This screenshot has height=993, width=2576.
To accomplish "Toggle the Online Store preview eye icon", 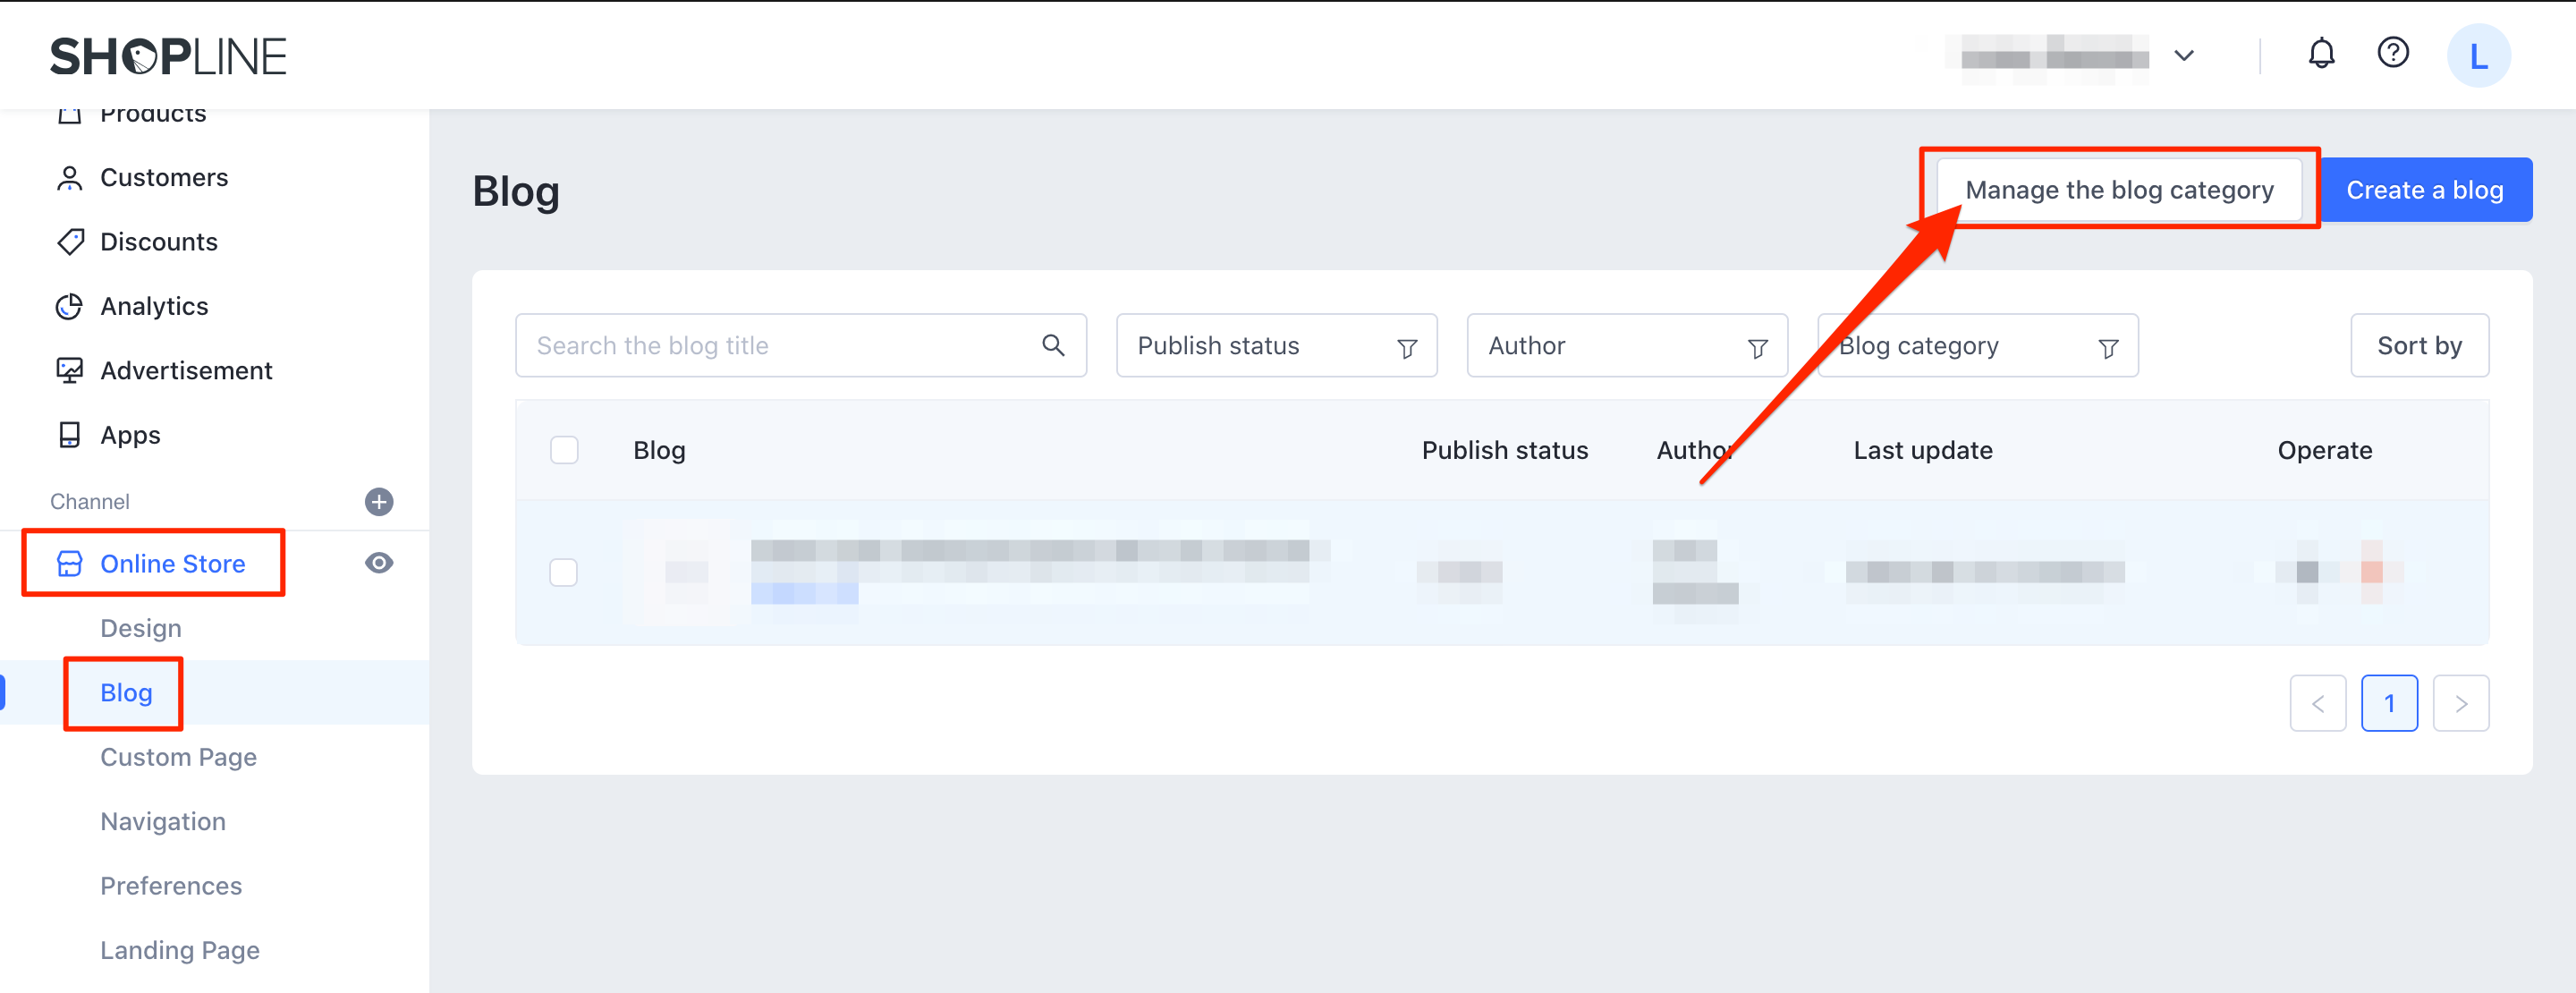I will (x=379, y=564).
